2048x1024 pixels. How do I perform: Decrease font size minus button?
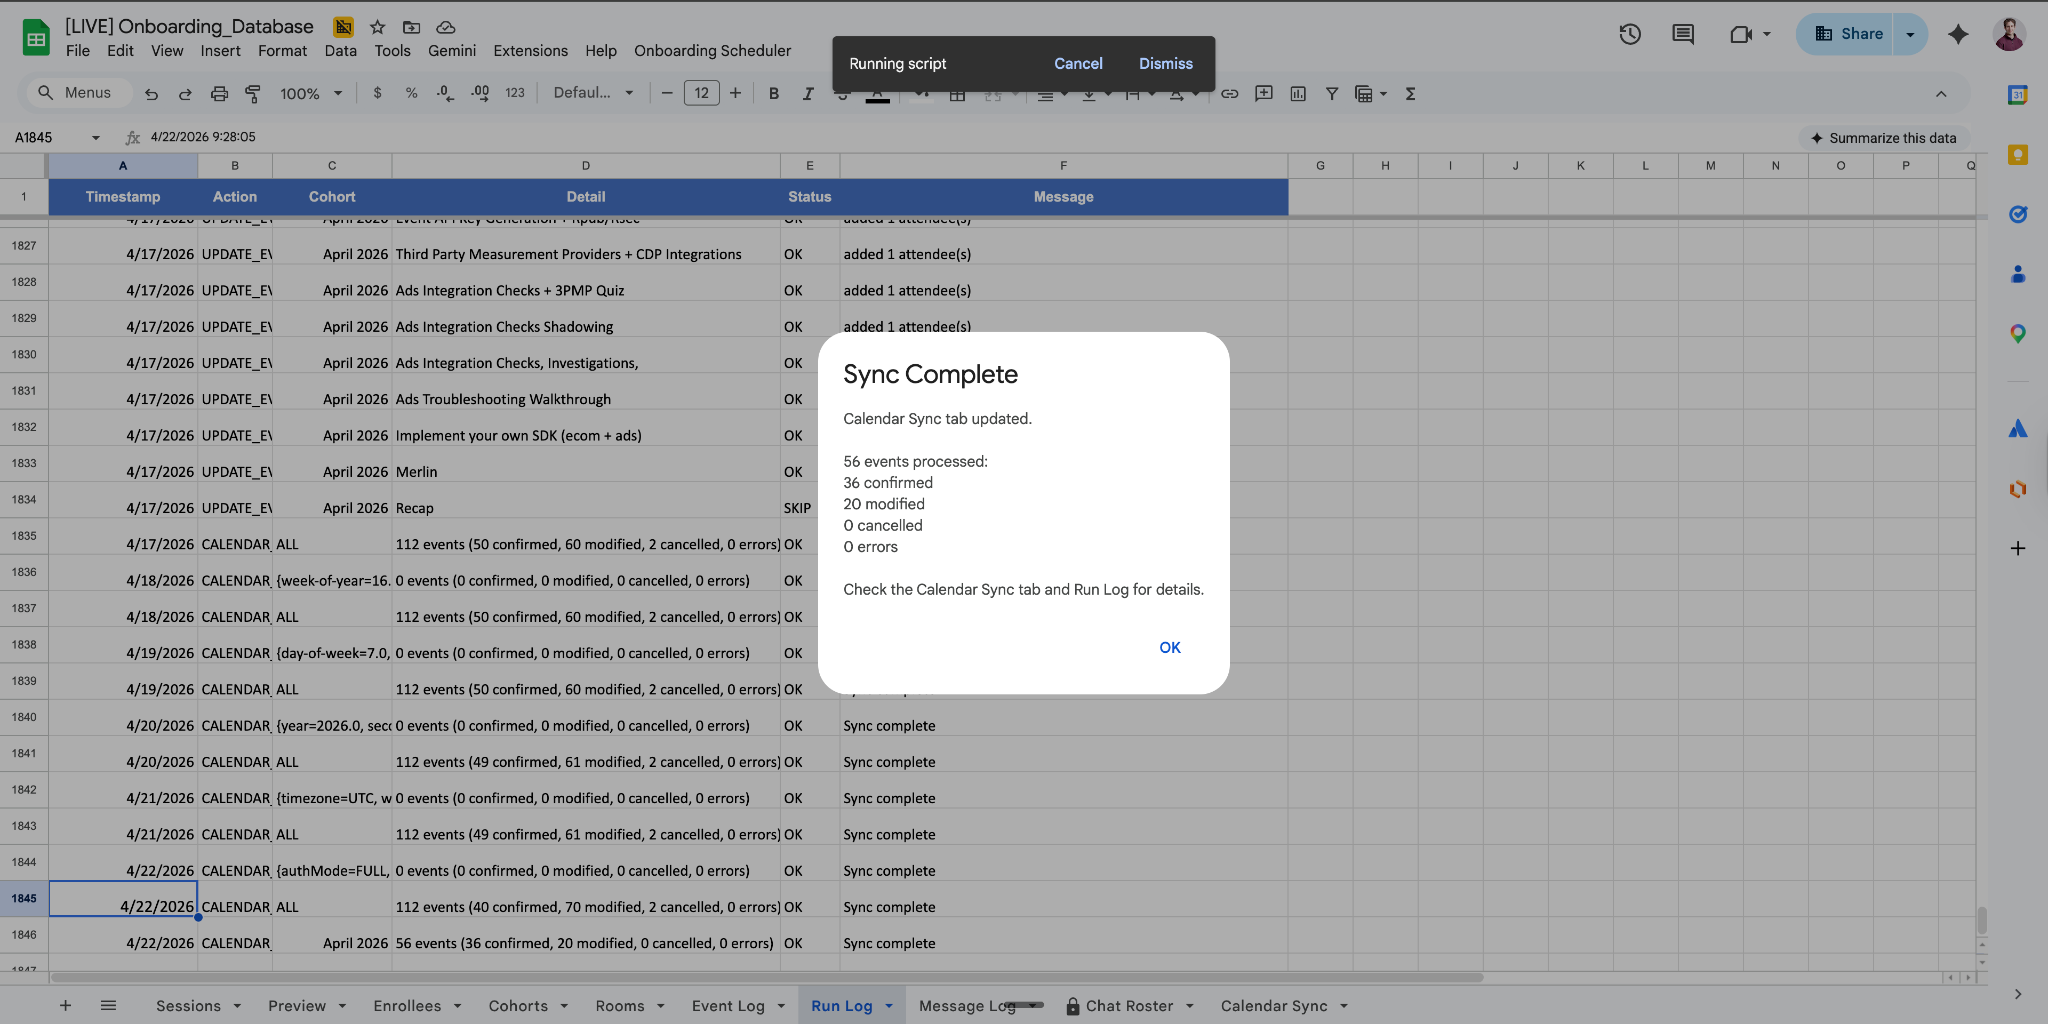[x=667, y=93]
